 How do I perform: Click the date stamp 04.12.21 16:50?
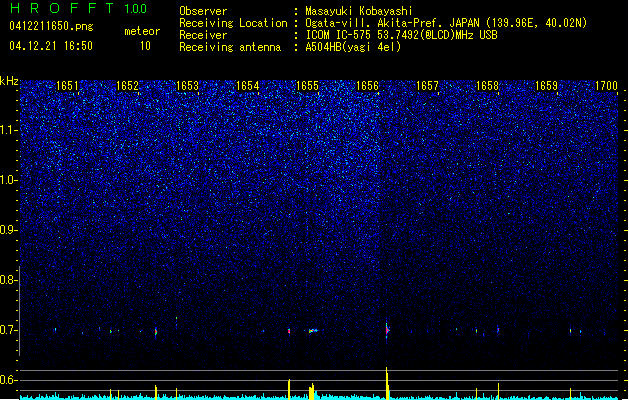pyautogui.click(x=51, y=46)
